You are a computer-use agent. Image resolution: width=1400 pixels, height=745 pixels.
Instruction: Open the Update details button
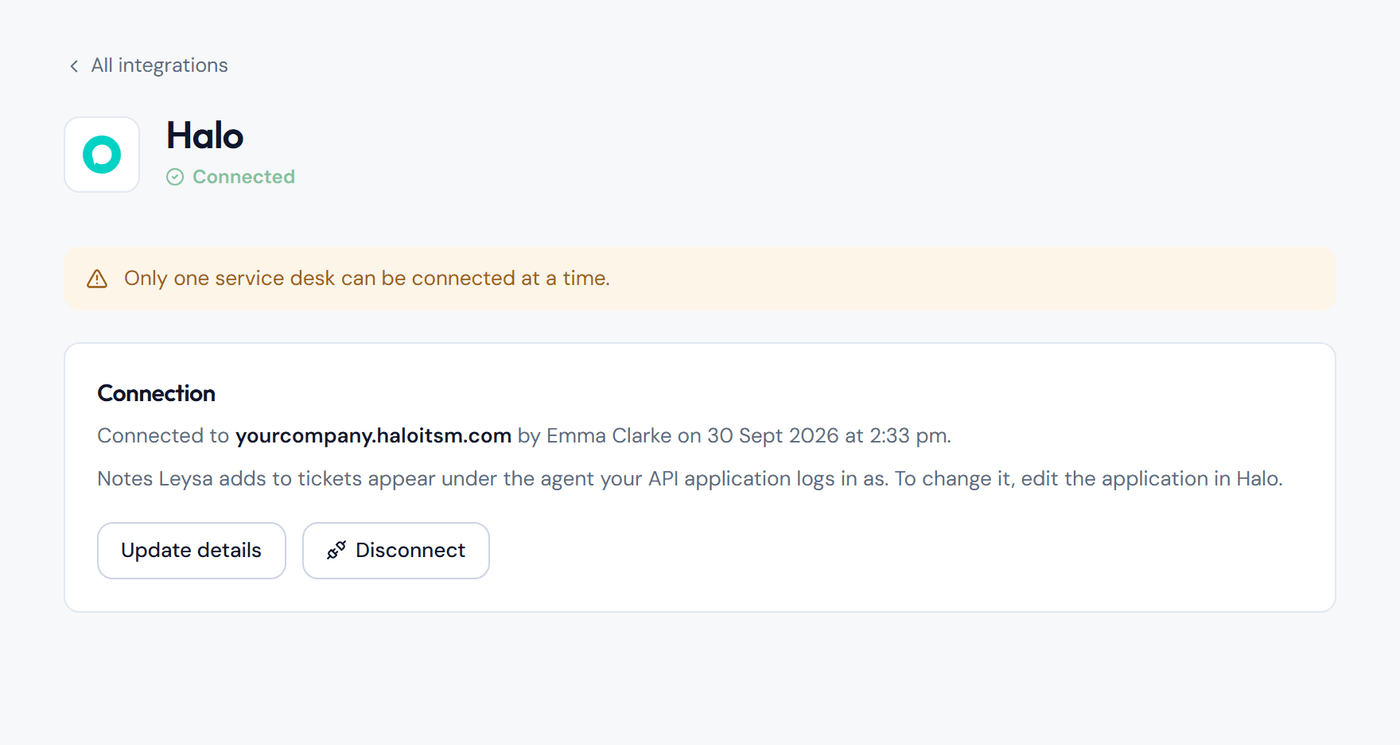191,550
